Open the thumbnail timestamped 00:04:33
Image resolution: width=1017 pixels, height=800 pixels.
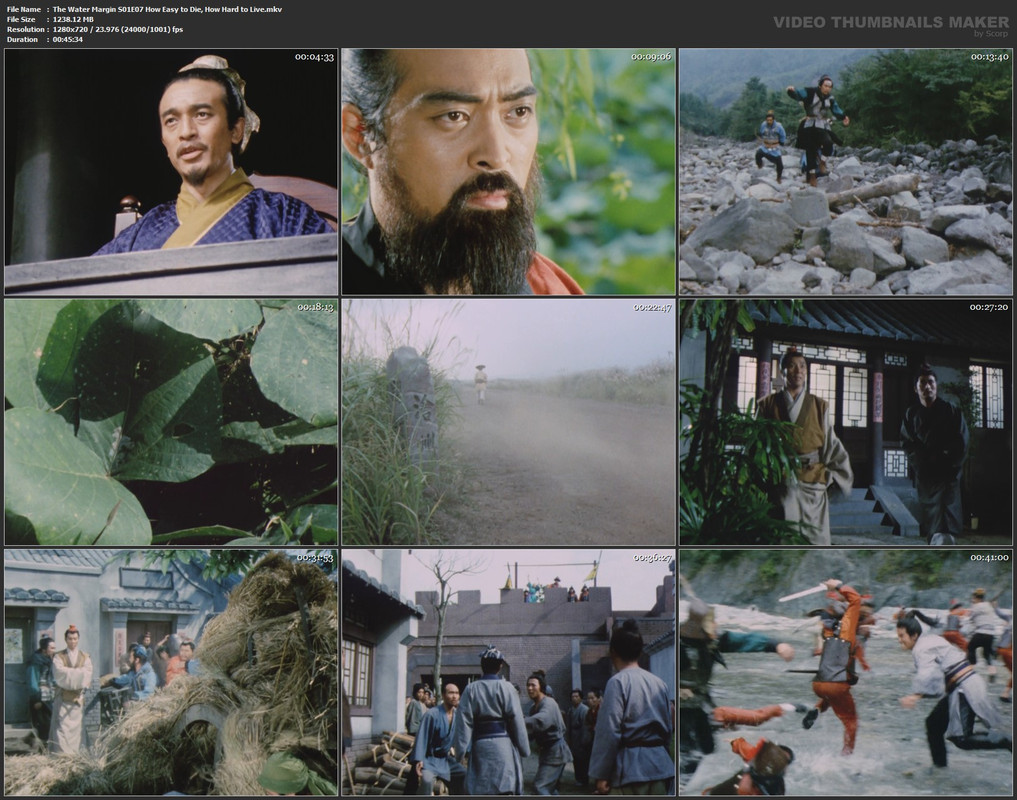click(171, 172)
